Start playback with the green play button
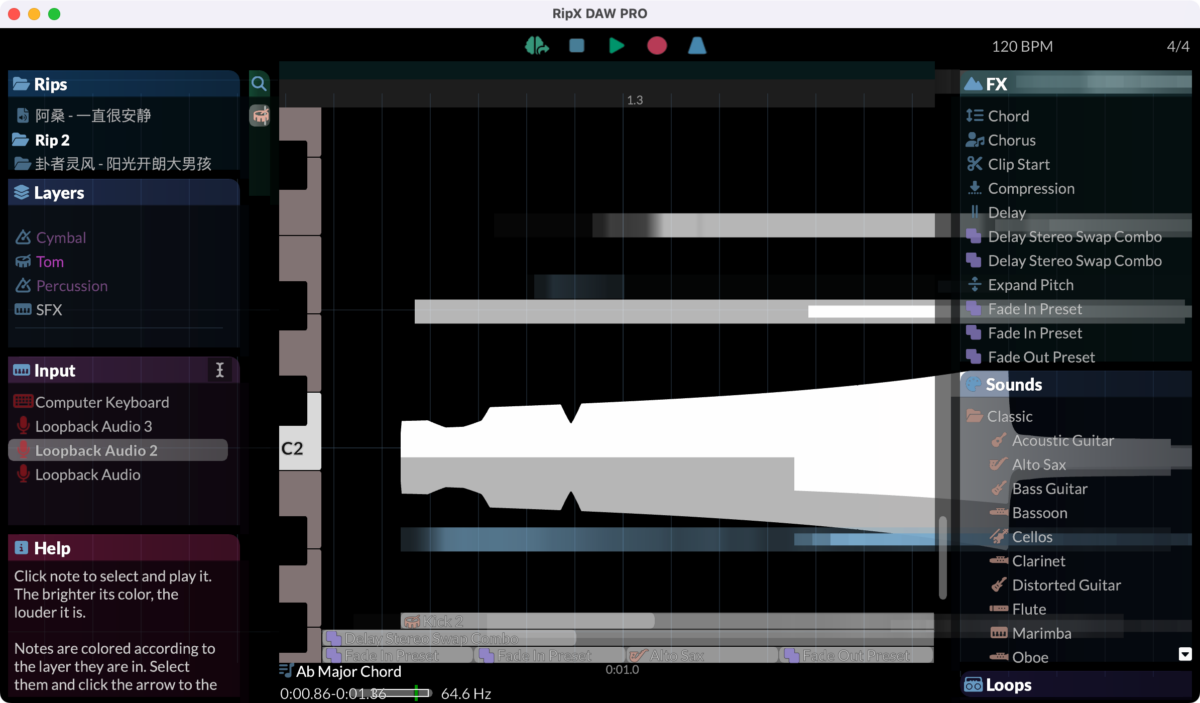The width and height of the screenshot is (1200, 703). [617, 45]
